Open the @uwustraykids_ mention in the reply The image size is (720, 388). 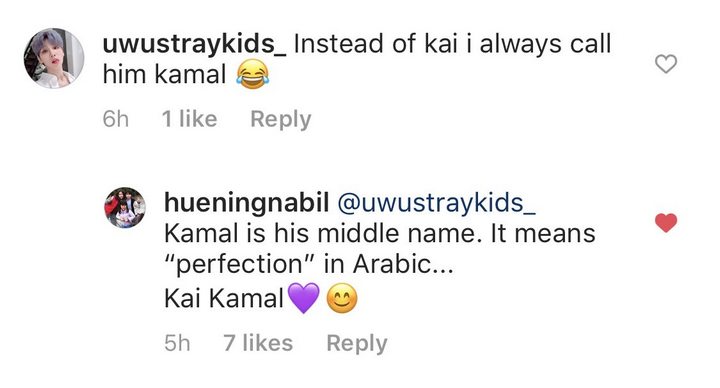pos(436,203)
